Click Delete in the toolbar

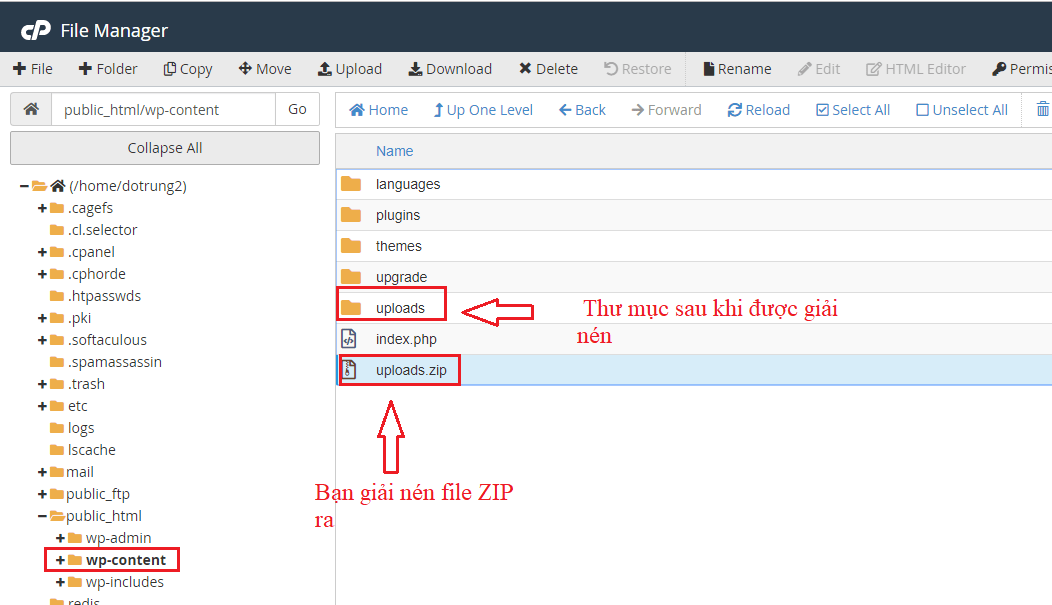pyautogui.click(x=548, y=69)
